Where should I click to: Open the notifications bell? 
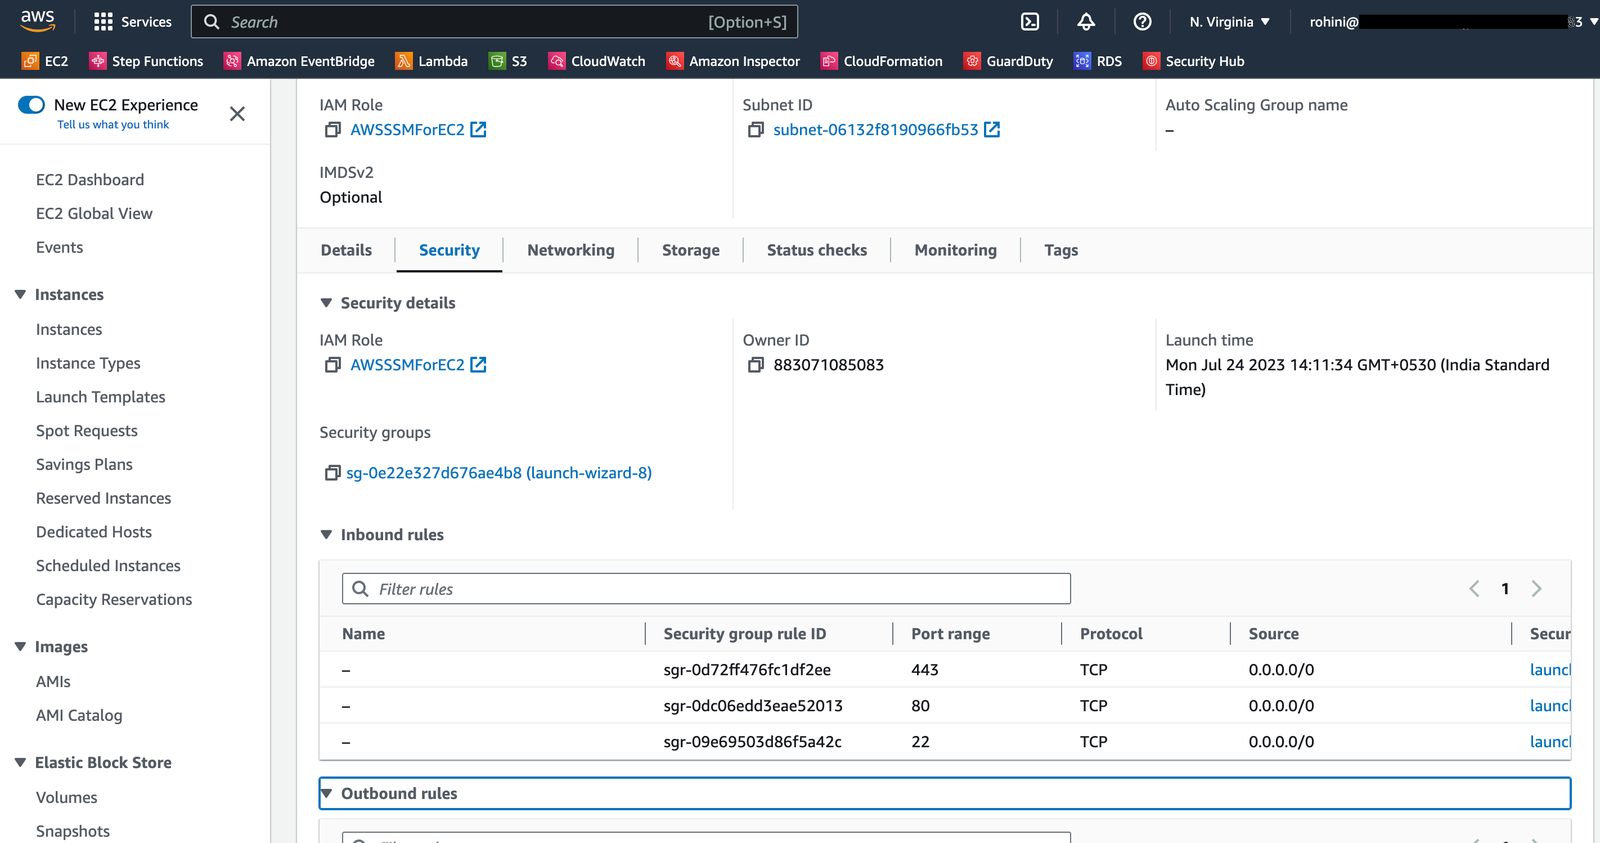pyautogui.click(x=1086, y=22)
